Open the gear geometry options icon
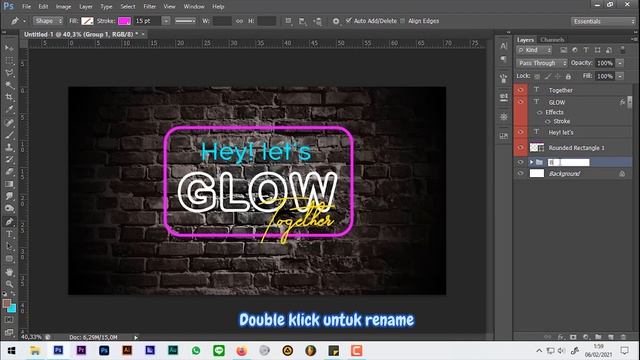This screenshot has height=360, width=640. tap(336, 21)
